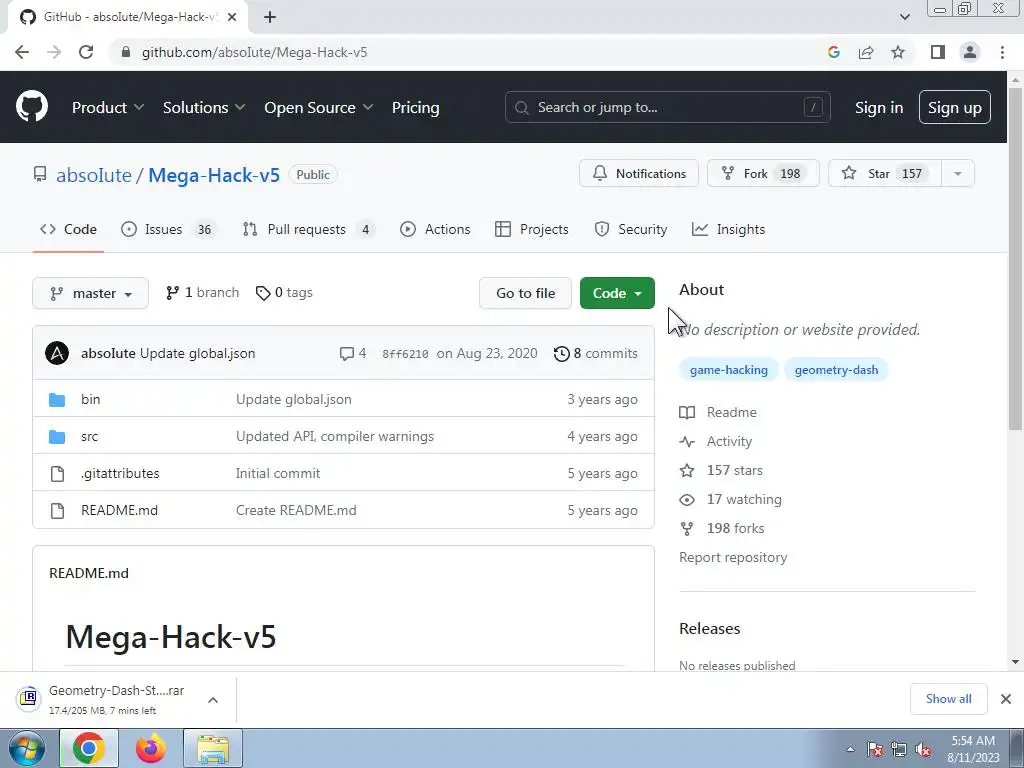Click the Notifications bell button
Image resolution: width=1024 pixels, height=768 pixels.
coord(639,173)
